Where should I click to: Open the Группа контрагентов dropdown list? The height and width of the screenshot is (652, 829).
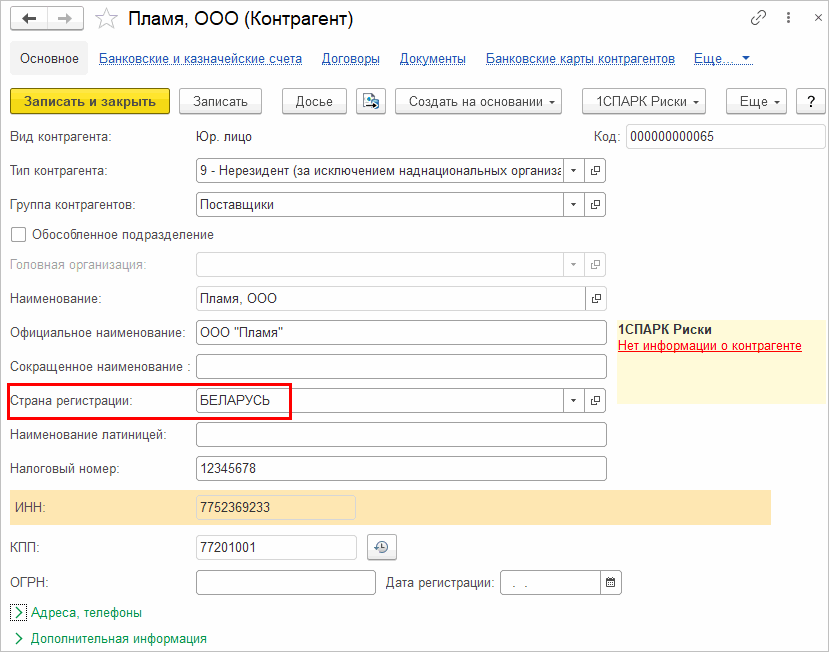[574, 205]
